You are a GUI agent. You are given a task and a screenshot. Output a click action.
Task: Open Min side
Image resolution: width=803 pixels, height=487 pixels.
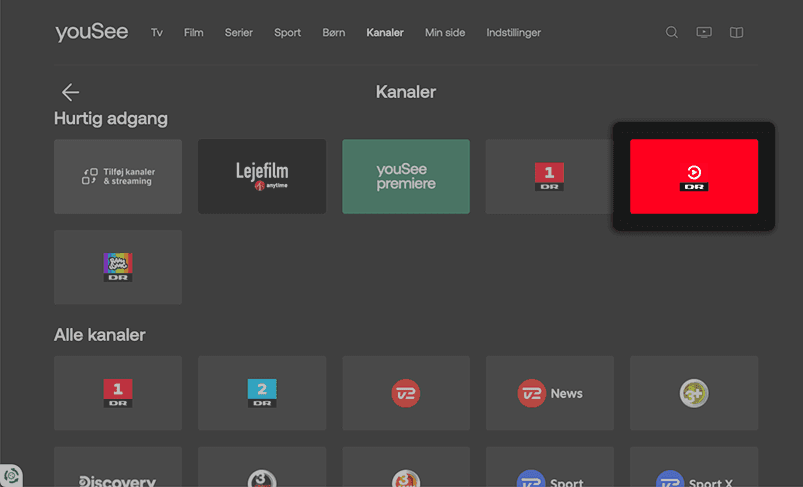click(445, 33)
